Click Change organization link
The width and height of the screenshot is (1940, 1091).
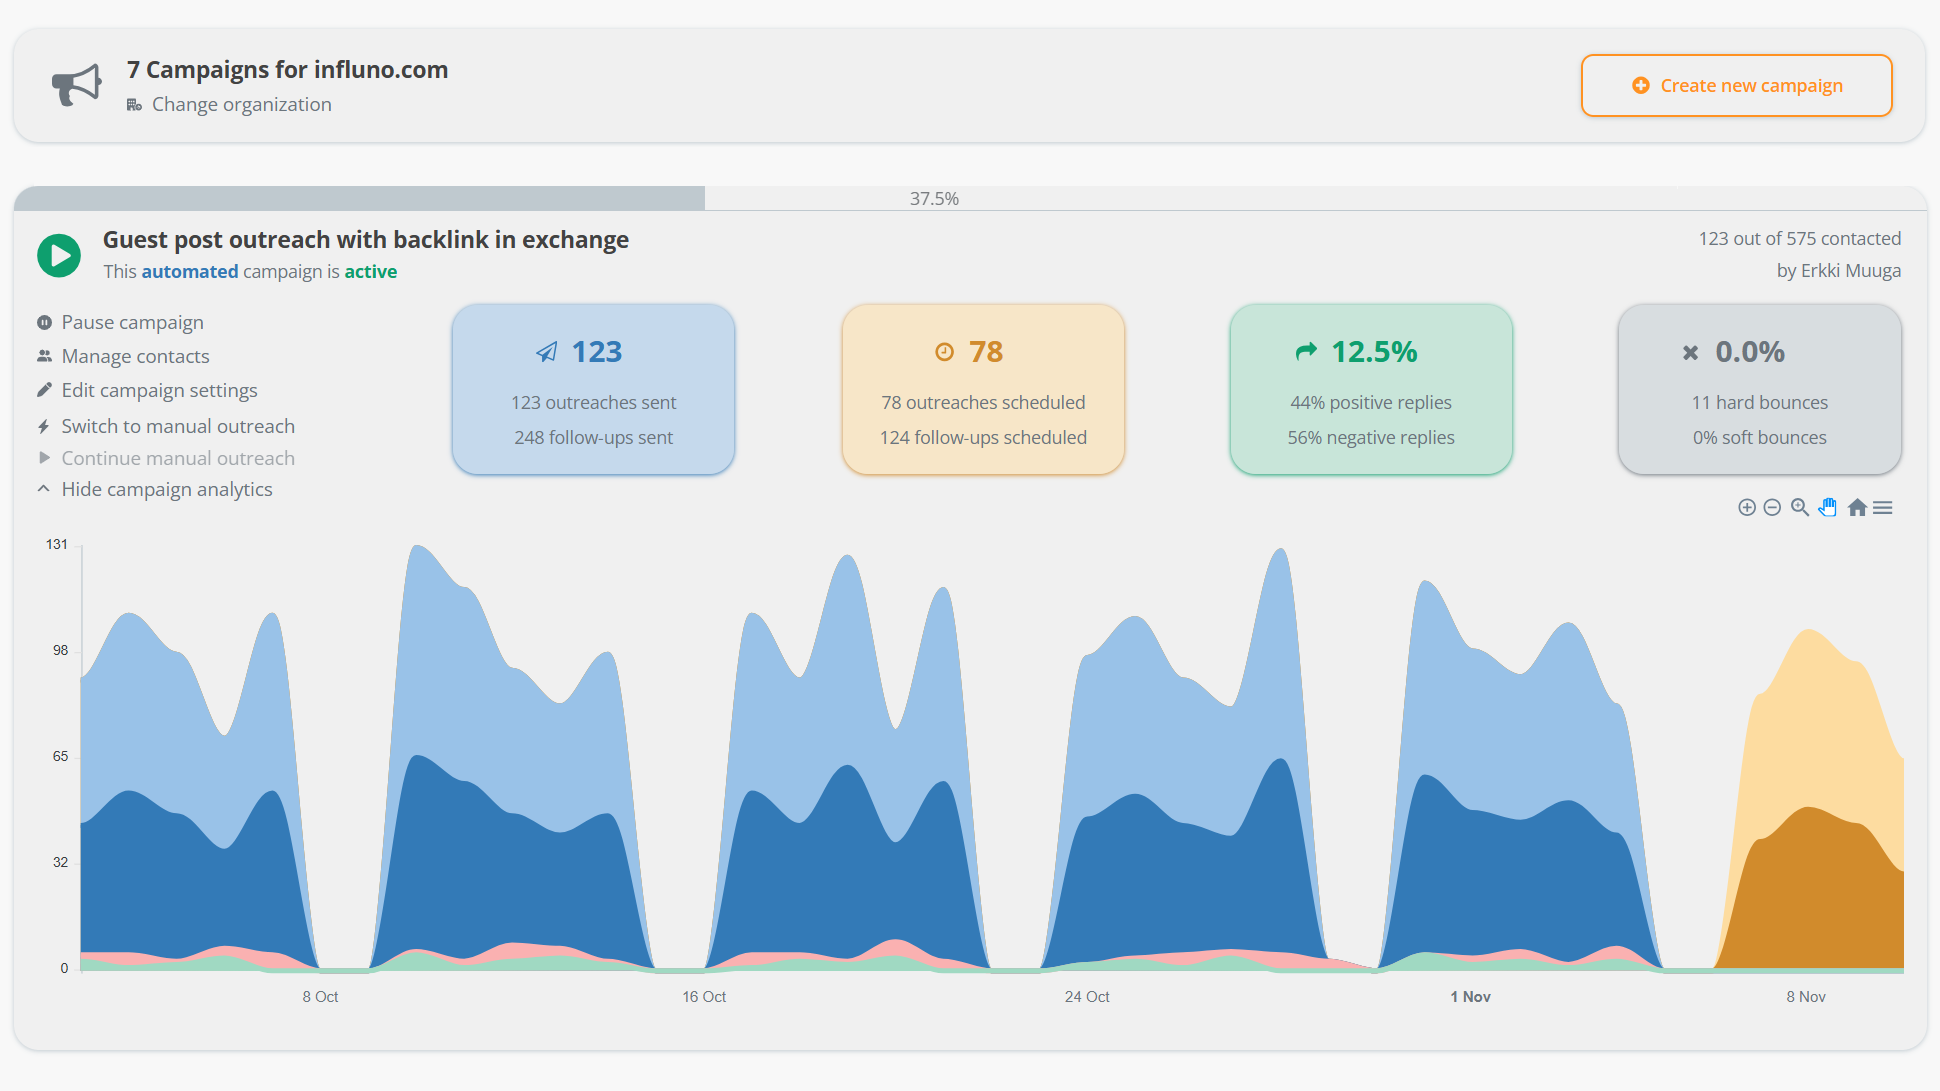coord(241,104)
